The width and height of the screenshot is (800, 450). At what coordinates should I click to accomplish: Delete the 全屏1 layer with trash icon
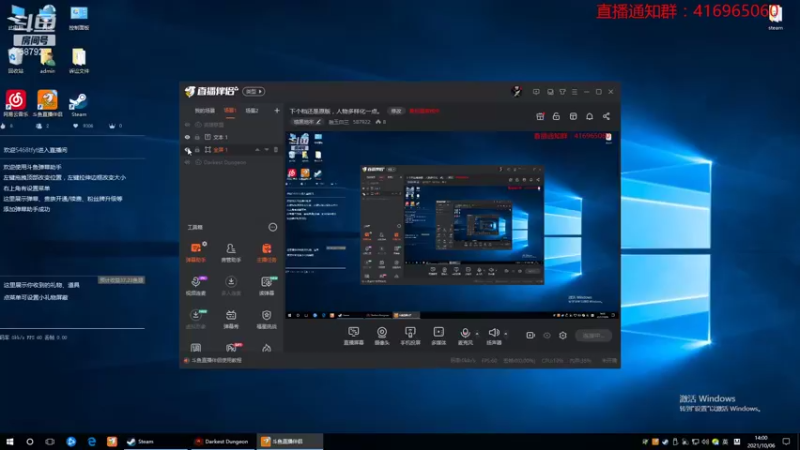276,150
